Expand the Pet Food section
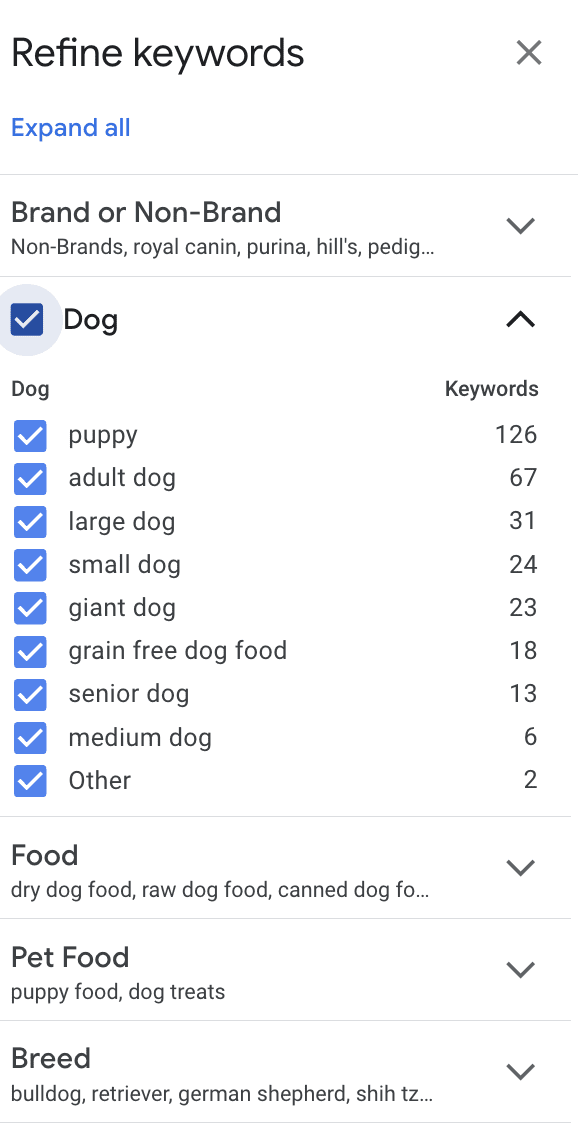Screen dimensions: 578x1138 click(x=520, y=970)
